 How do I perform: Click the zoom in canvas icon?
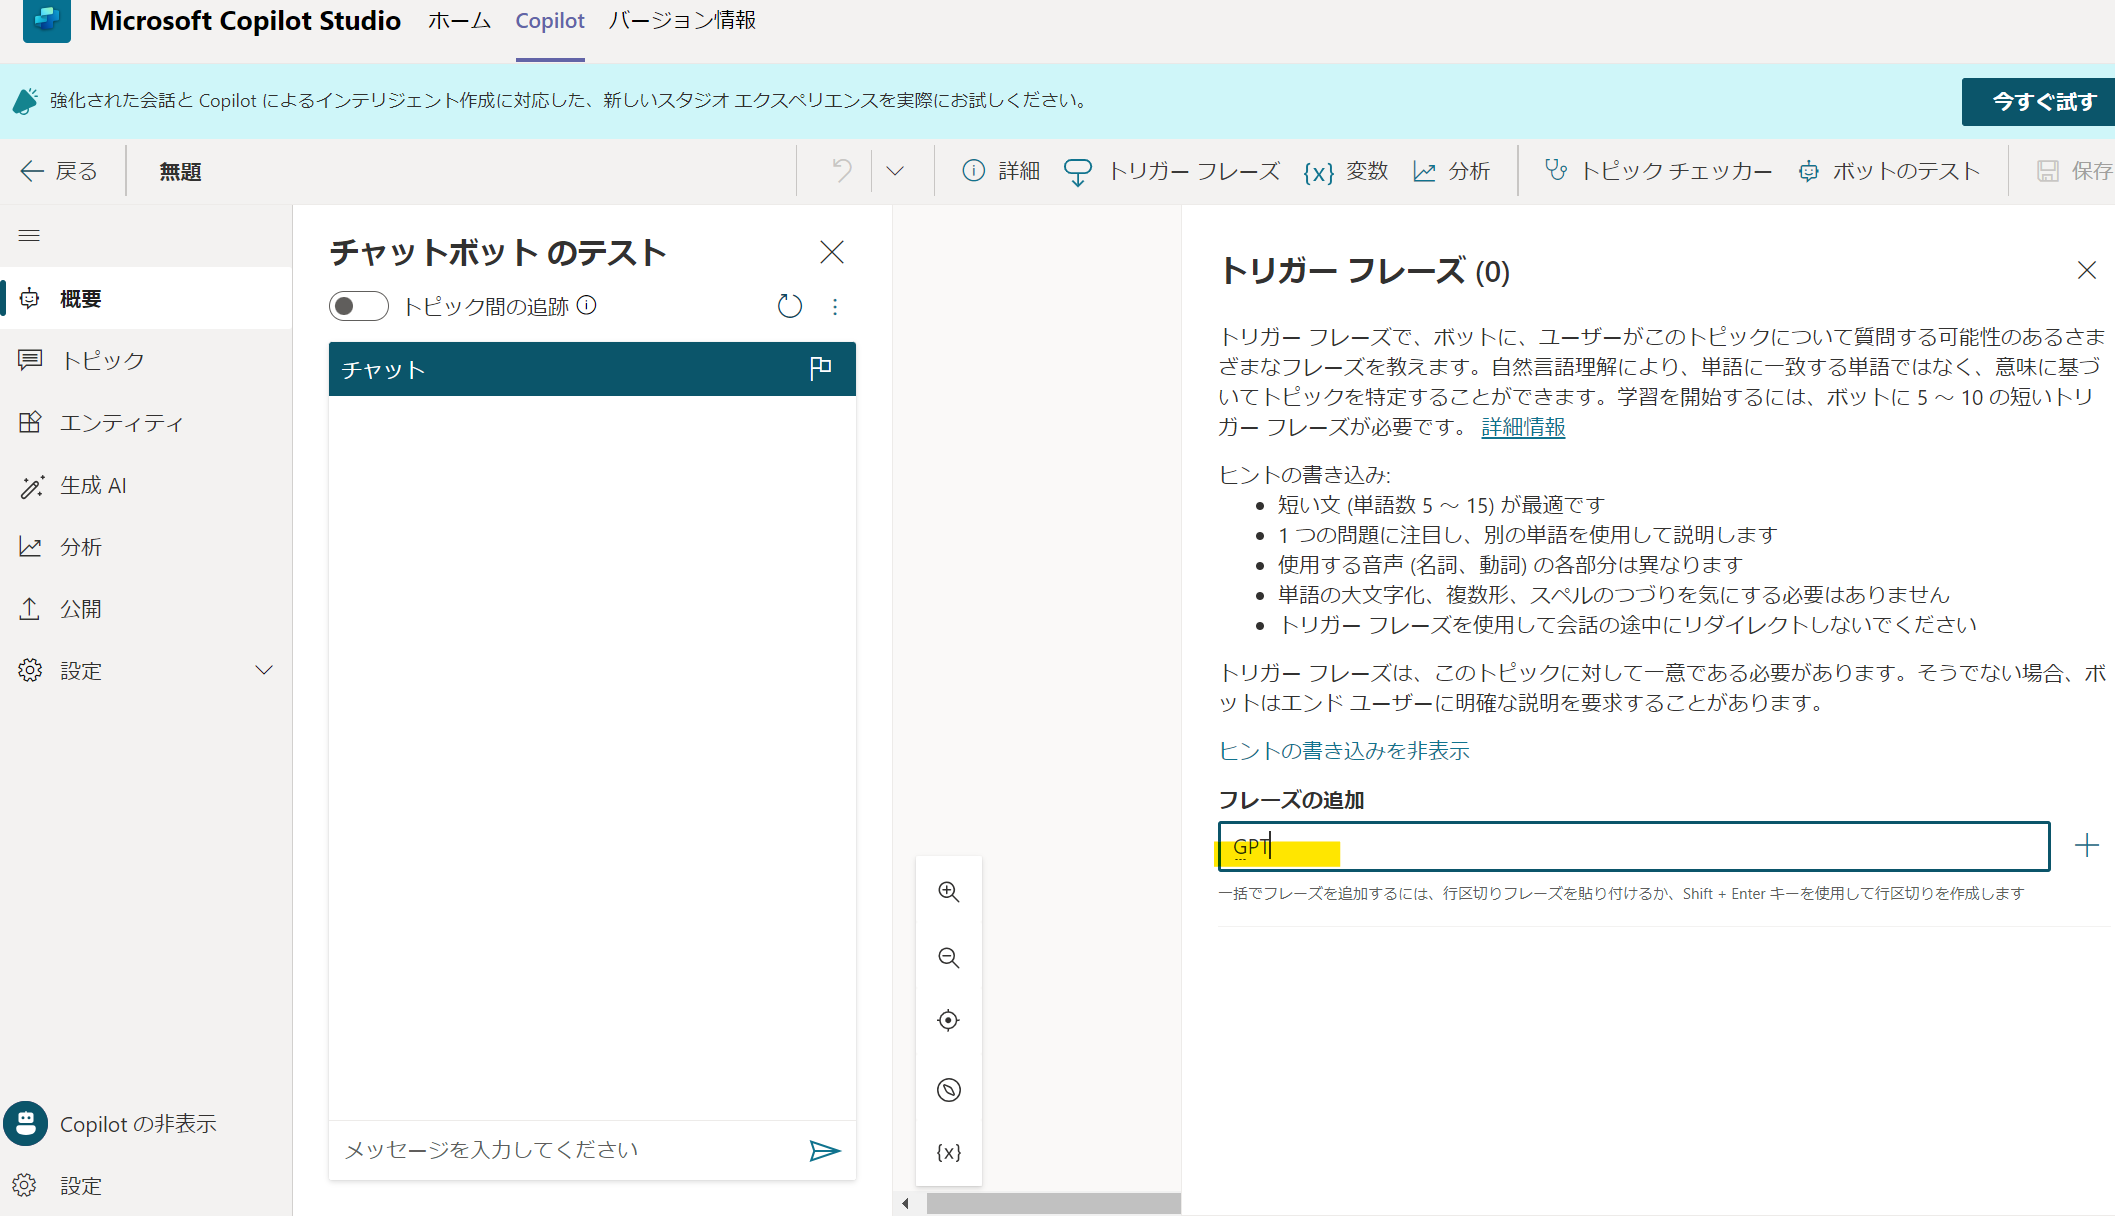948,892
